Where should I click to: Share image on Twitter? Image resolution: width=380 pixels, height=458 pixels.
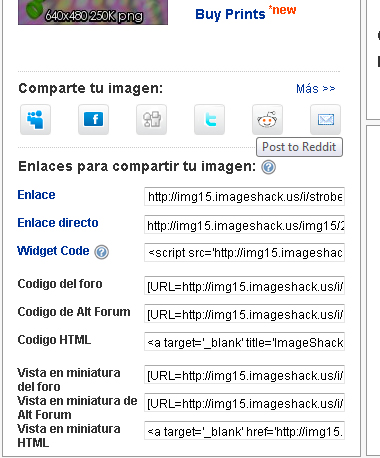(x=209, y=119)
